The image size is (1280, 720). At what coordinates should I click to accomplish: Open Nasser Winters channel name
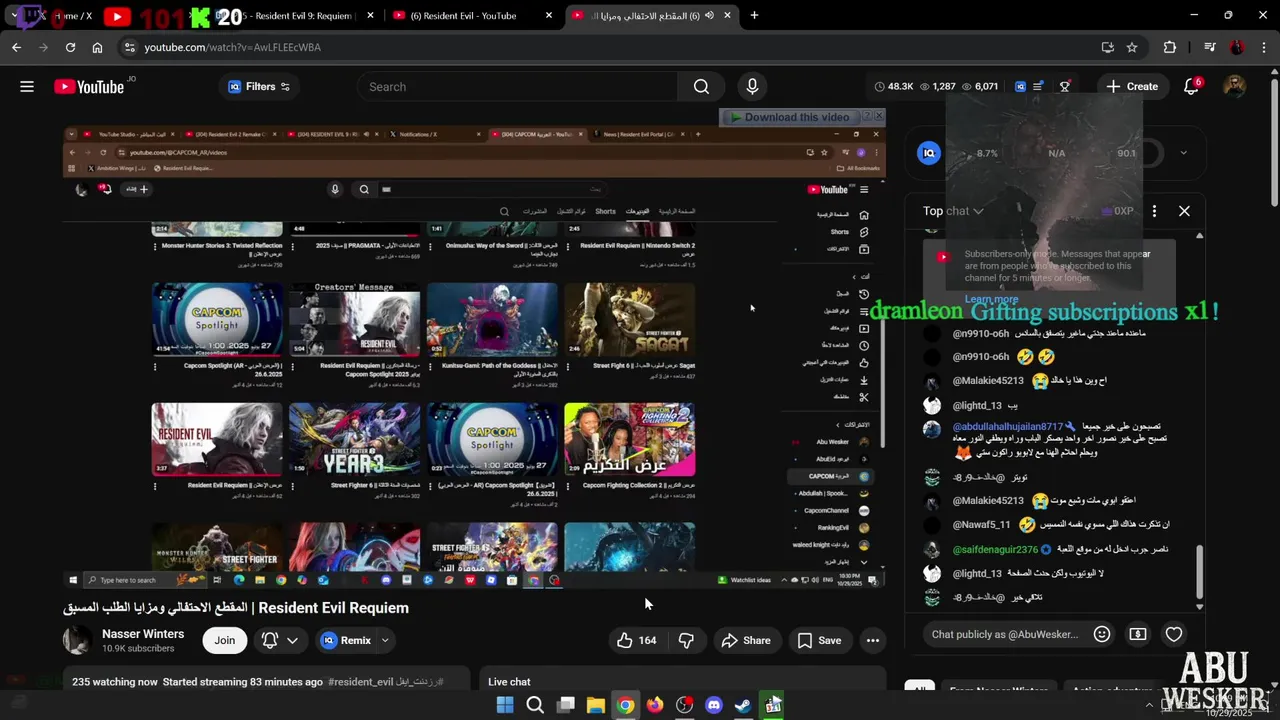(143, 634)
